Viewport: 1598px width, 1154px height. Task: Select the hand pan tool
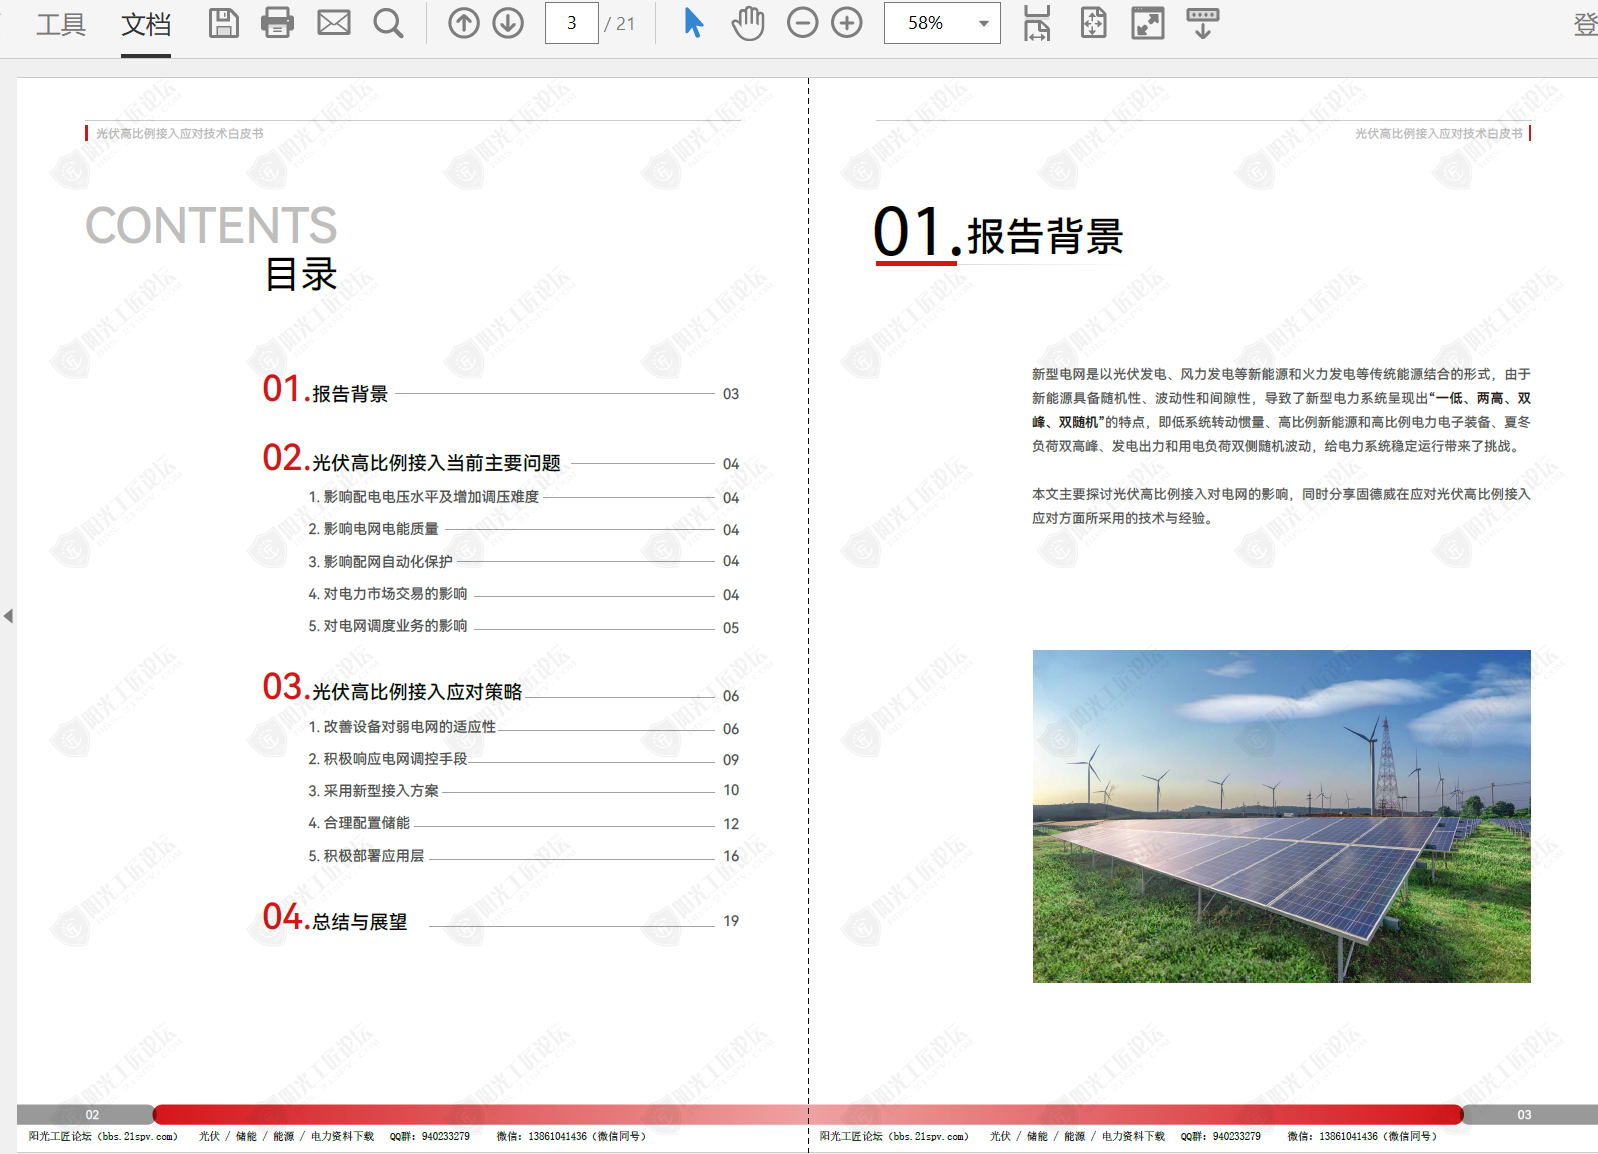[x=747, y=23]
